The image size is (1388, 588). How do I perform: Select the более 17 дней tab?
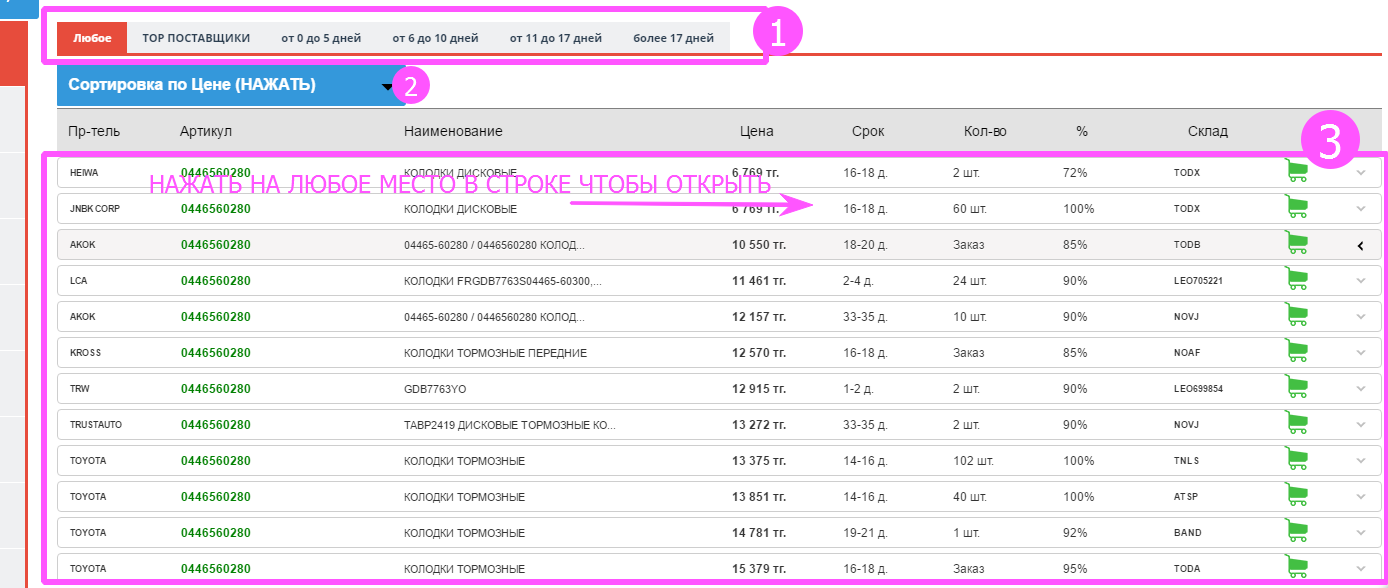673,38
